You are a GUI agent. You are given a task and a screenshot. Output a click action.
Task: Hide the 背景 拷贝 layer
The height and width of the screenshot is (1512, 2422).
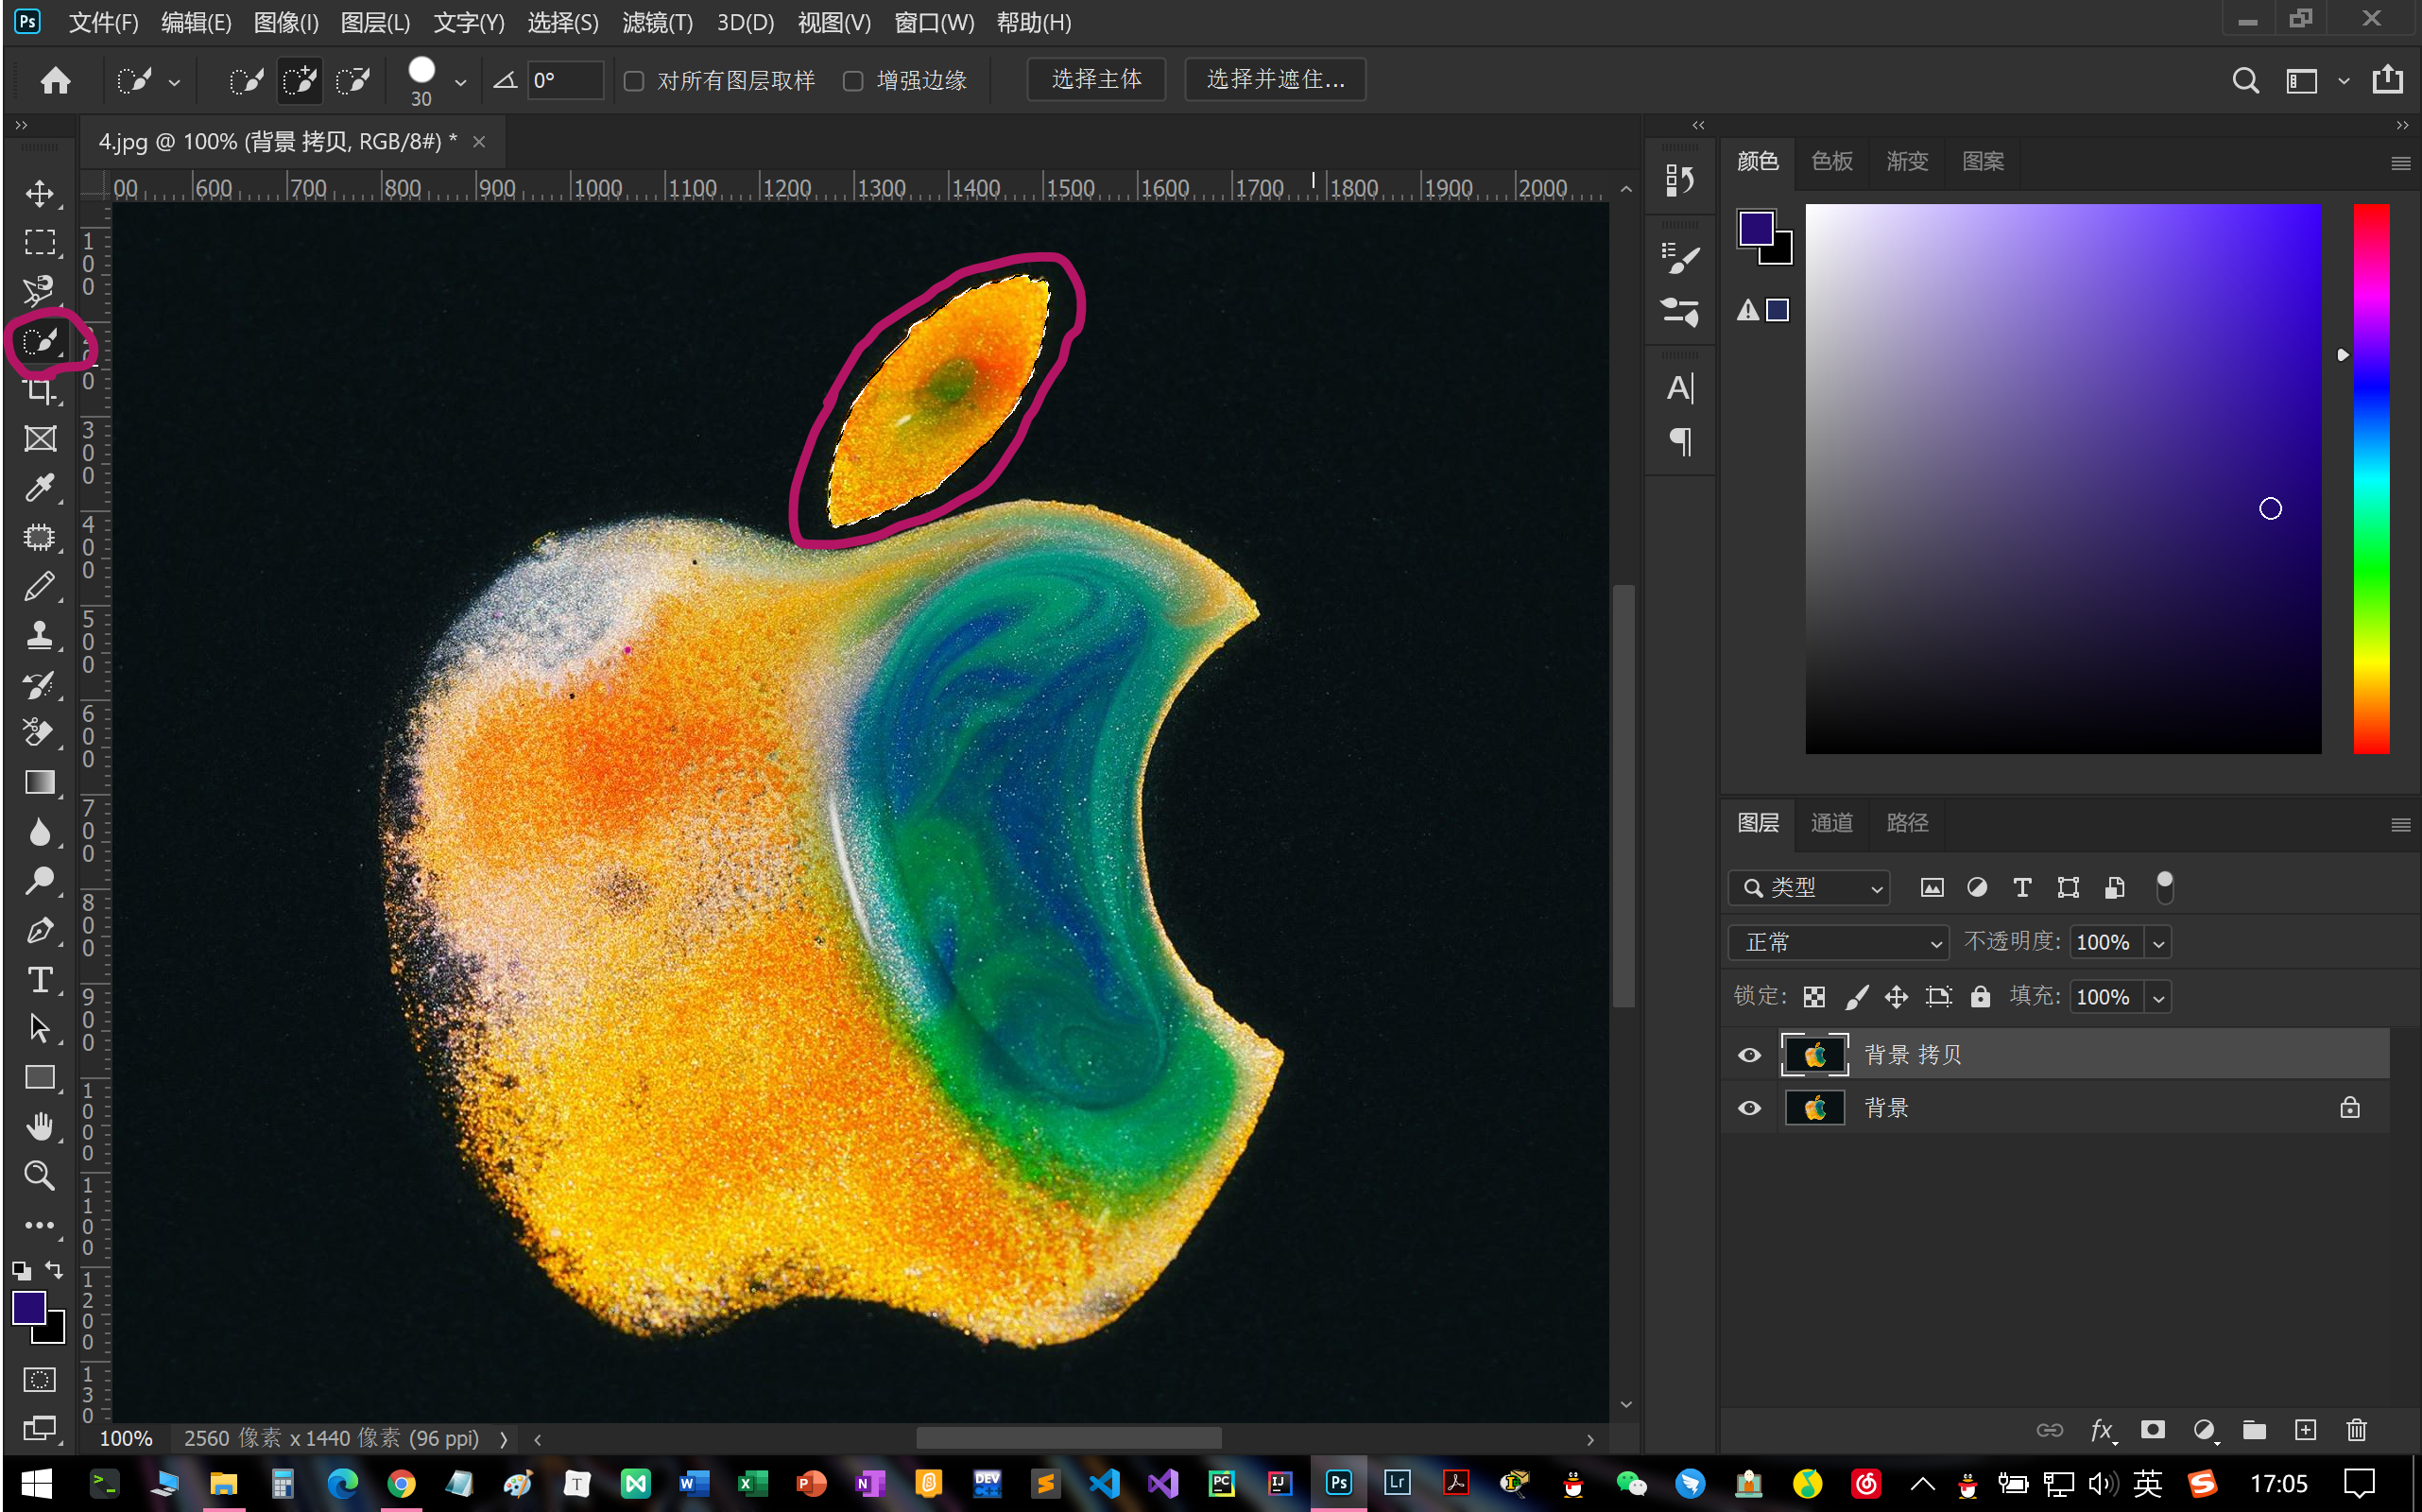(x=1748, y=1055)
